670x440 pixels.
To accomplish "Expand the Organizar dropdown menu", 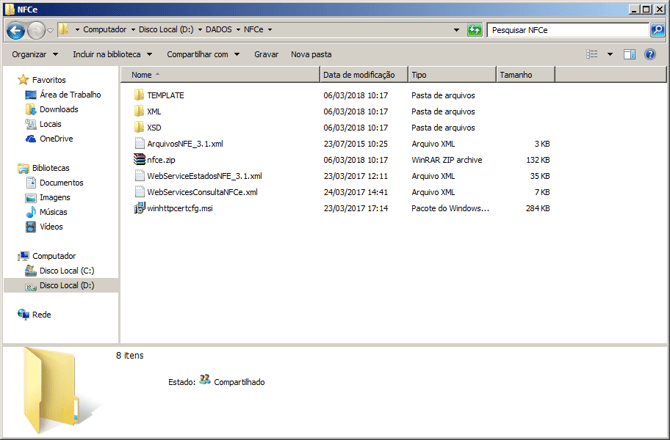I will point(33,54).
